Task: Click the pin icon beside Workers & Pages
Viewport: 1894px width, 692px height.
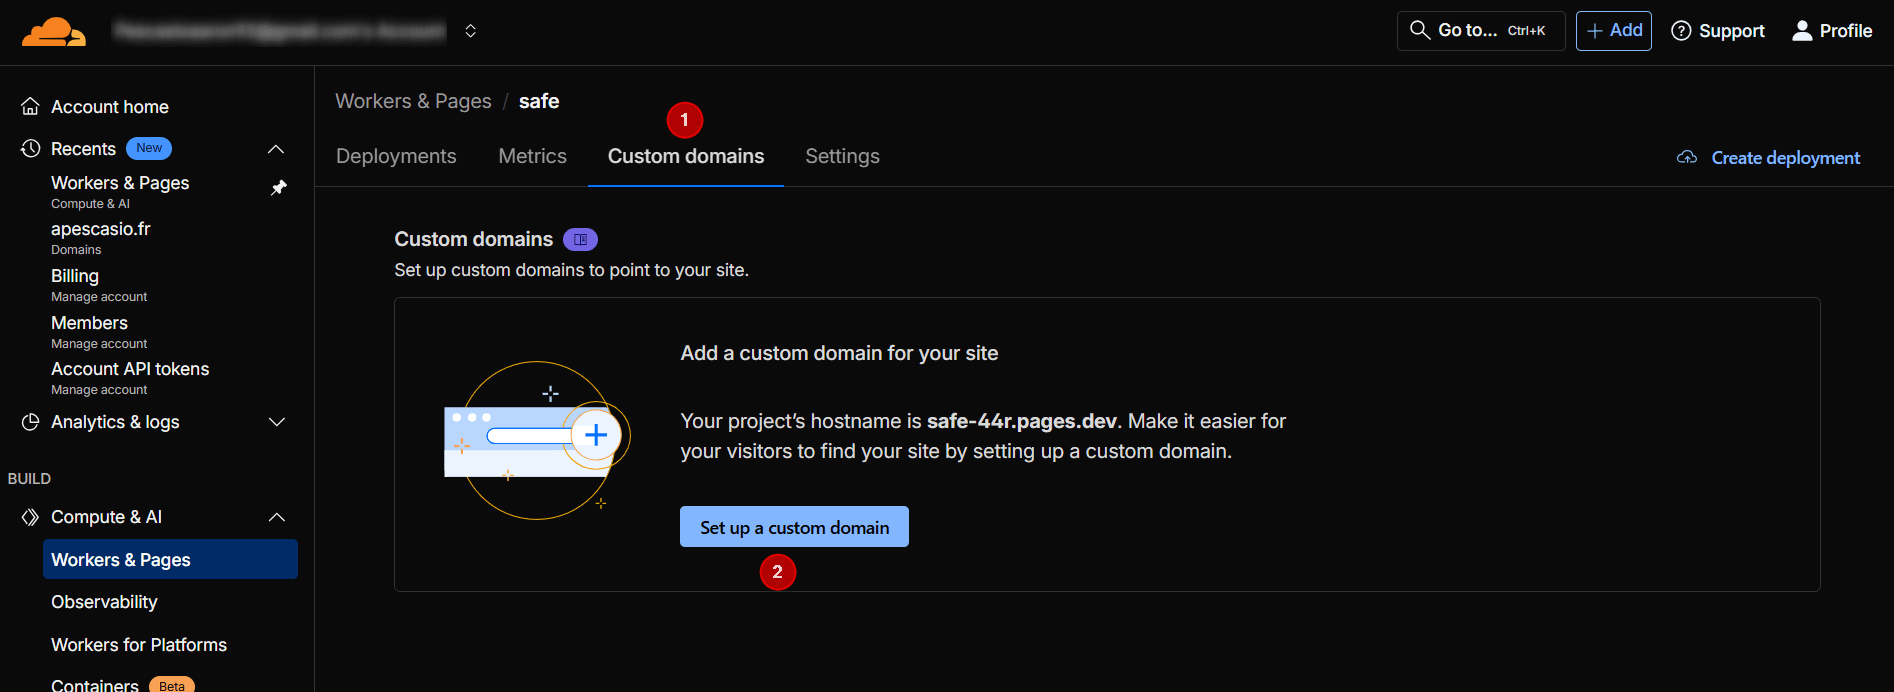Action: point(279,188)
